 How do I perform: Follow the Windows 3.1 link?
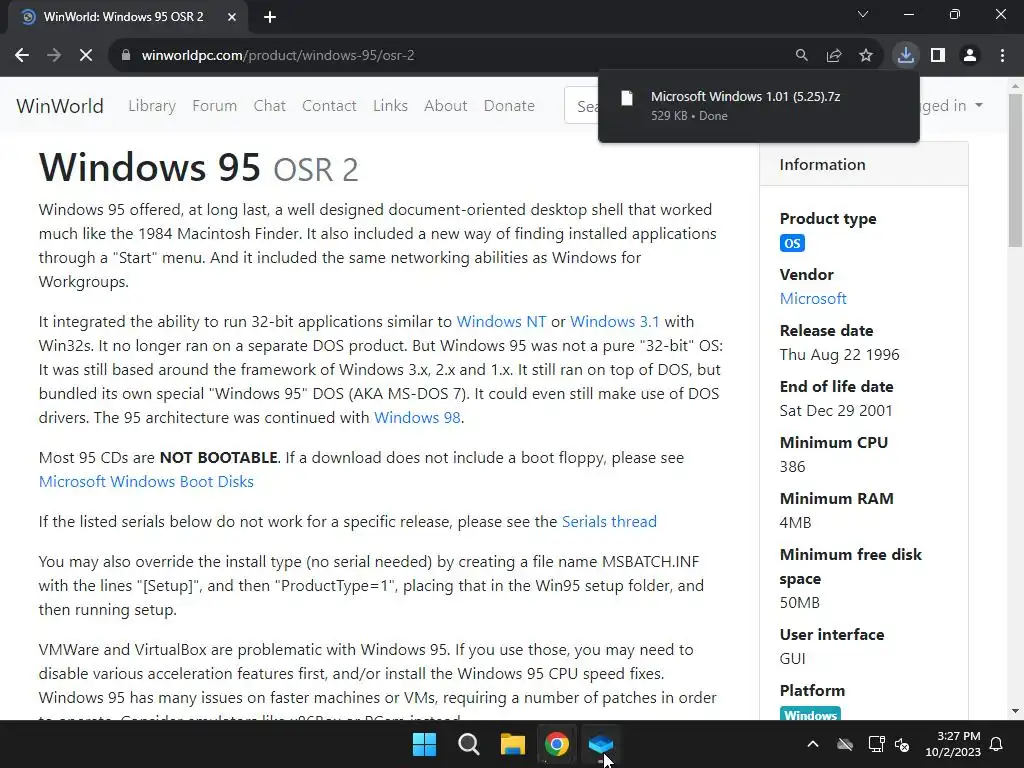click(x=615, y=322)
